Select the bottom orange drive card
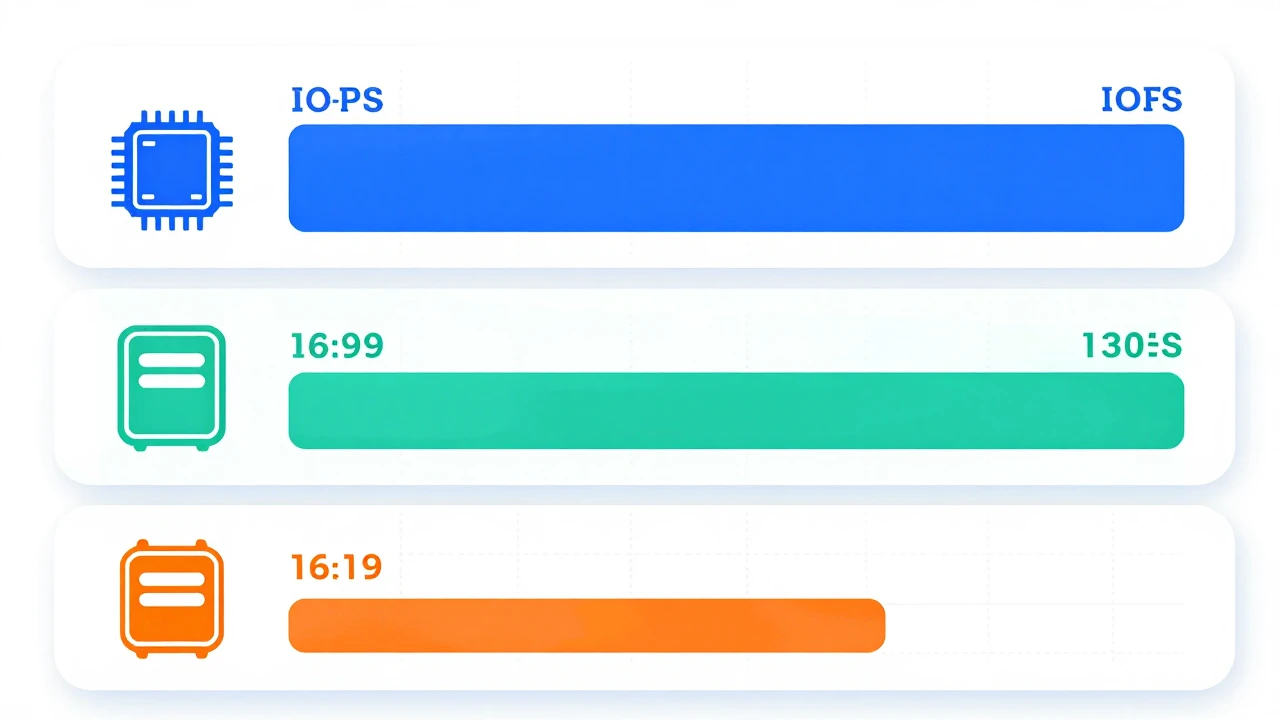 coord(644,597)
